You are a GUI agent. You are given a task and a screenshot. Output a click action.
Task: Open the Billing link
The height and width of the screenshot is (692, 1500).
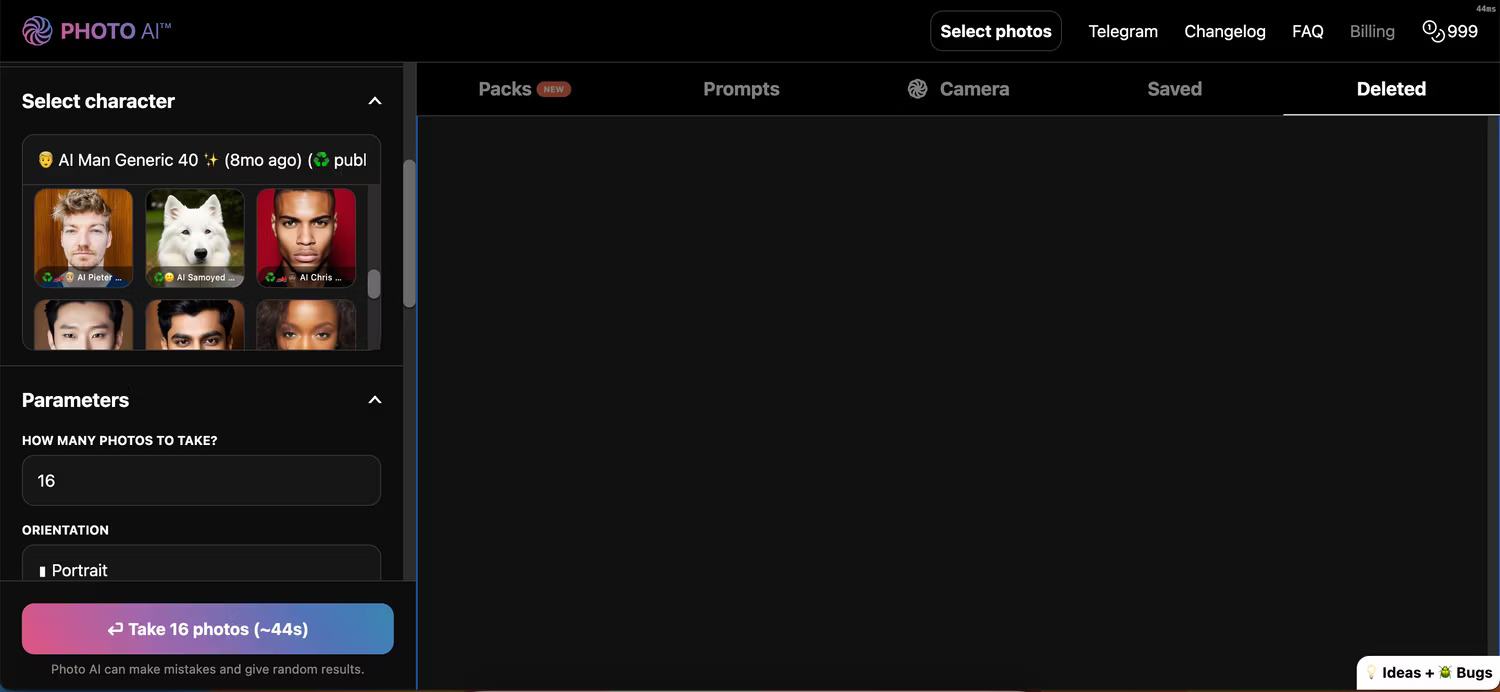coord(1372,31)
